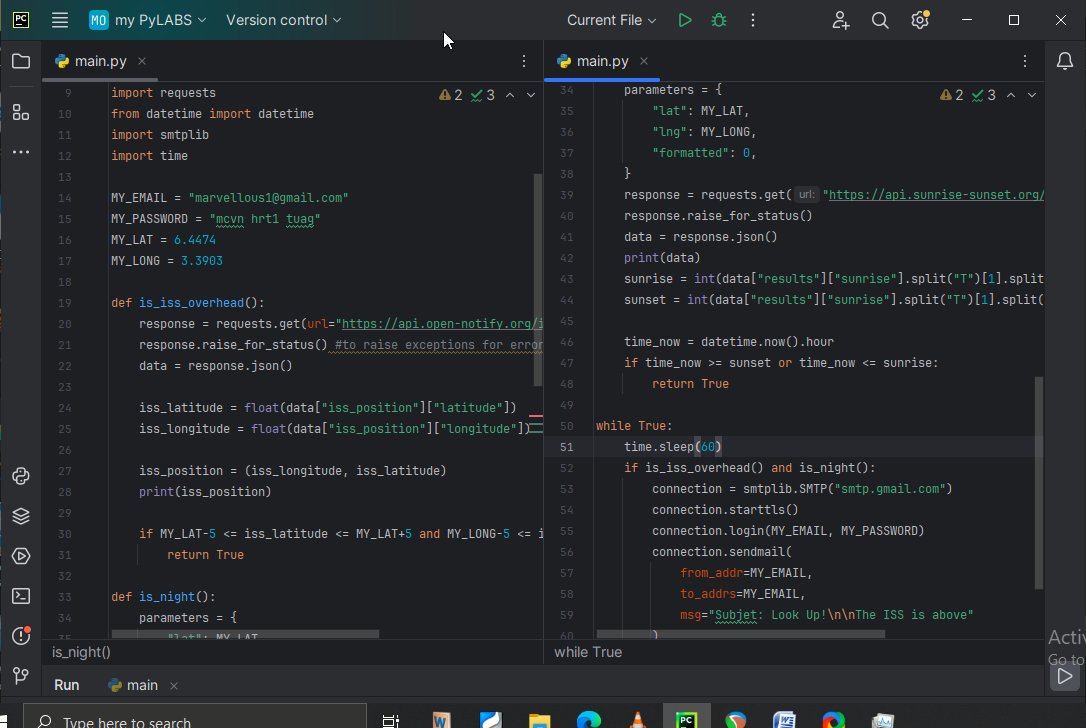Open right editor tab options menu
Screen dimensions: 1086x728
tap(1025, 61)
